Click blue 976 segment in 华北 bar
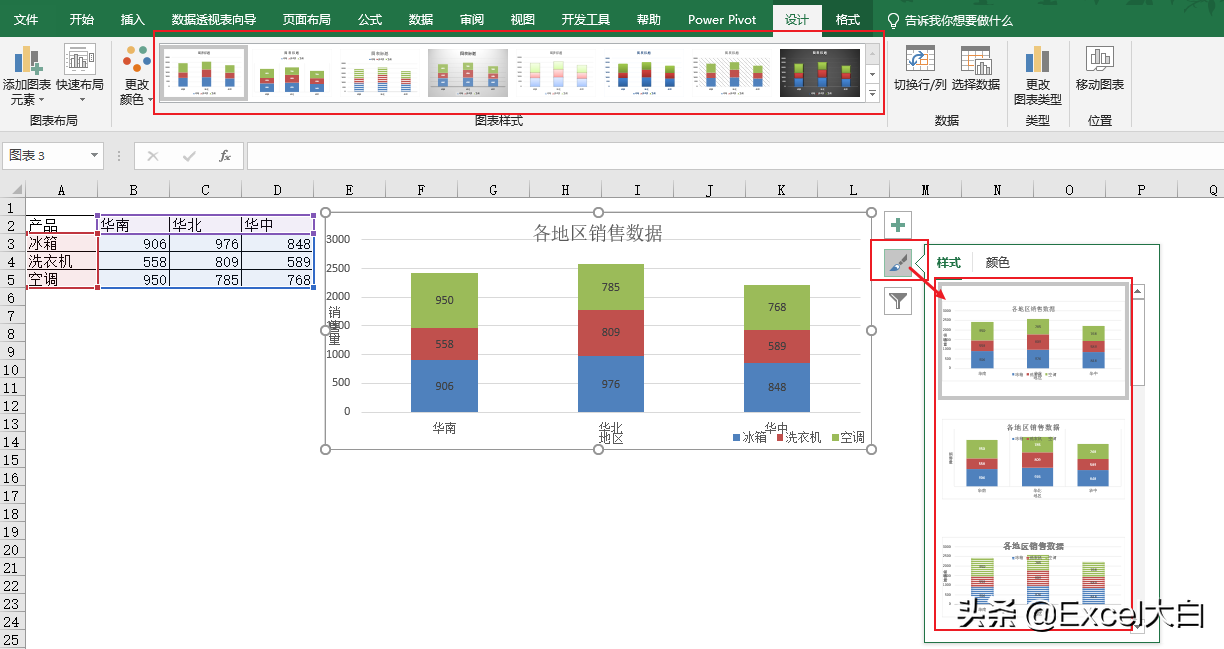The image size is (1224, 649). pos(611,384)
